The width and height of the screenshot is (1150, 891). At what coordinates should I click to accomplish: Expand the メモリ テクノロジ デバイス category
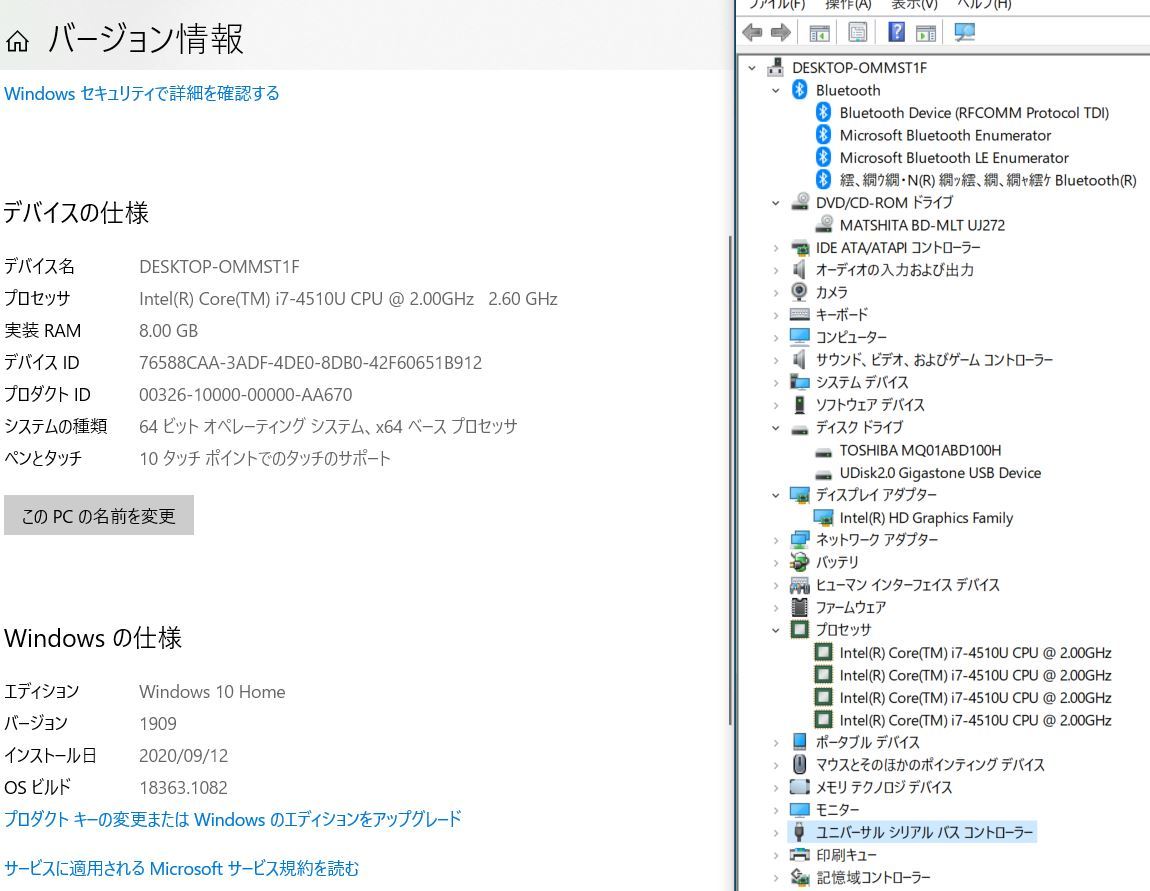(776, 788)
